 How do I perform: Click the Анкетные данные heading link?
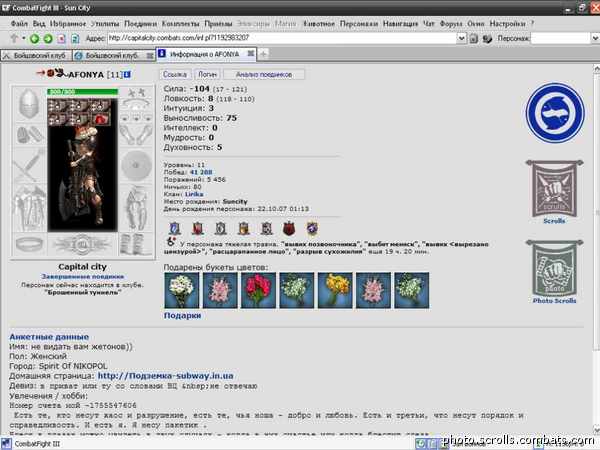(49, 337)
